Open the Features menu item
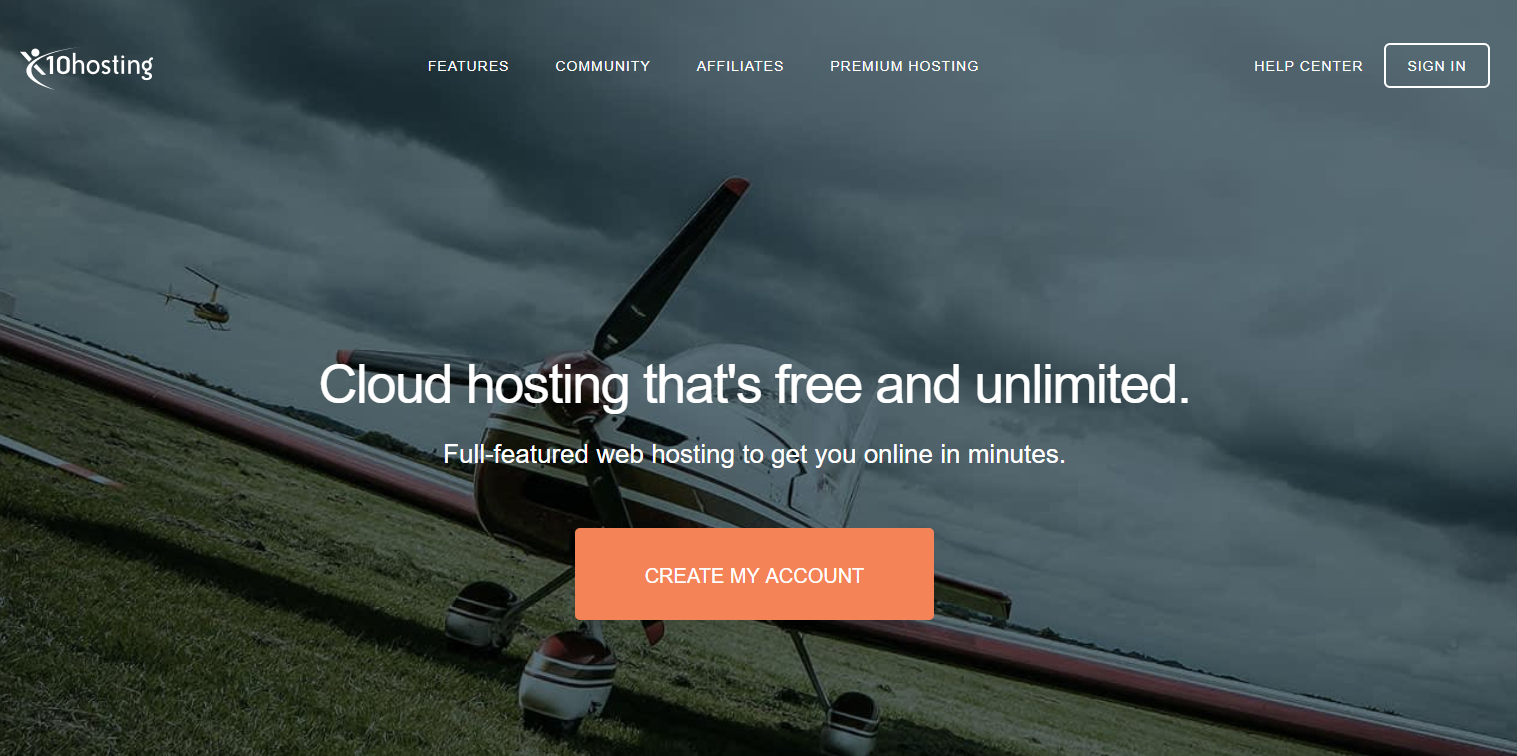Image resolution: width=1517 pixels, height=756 pixels. point(468,66)
